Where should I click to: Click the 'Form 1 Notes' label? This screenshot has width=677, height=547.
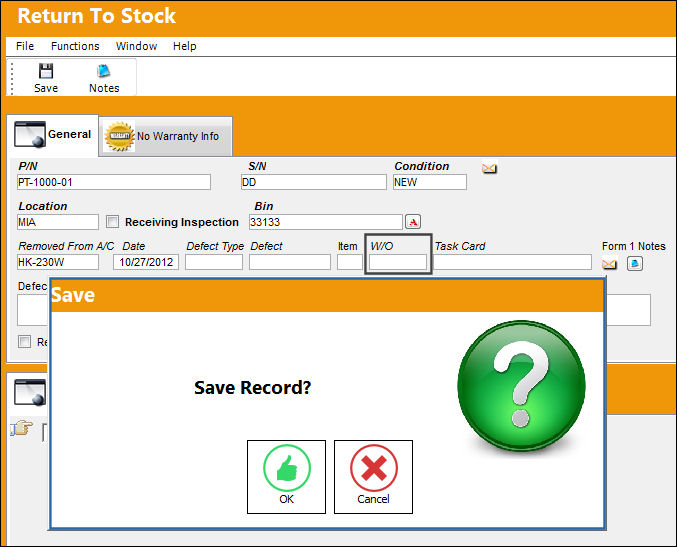633,246
